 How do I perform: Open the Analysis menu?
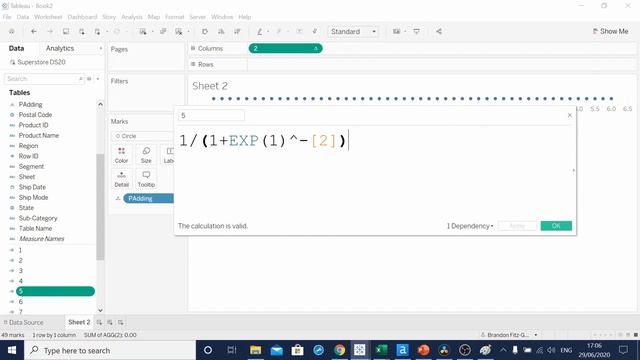click(132, 17)
